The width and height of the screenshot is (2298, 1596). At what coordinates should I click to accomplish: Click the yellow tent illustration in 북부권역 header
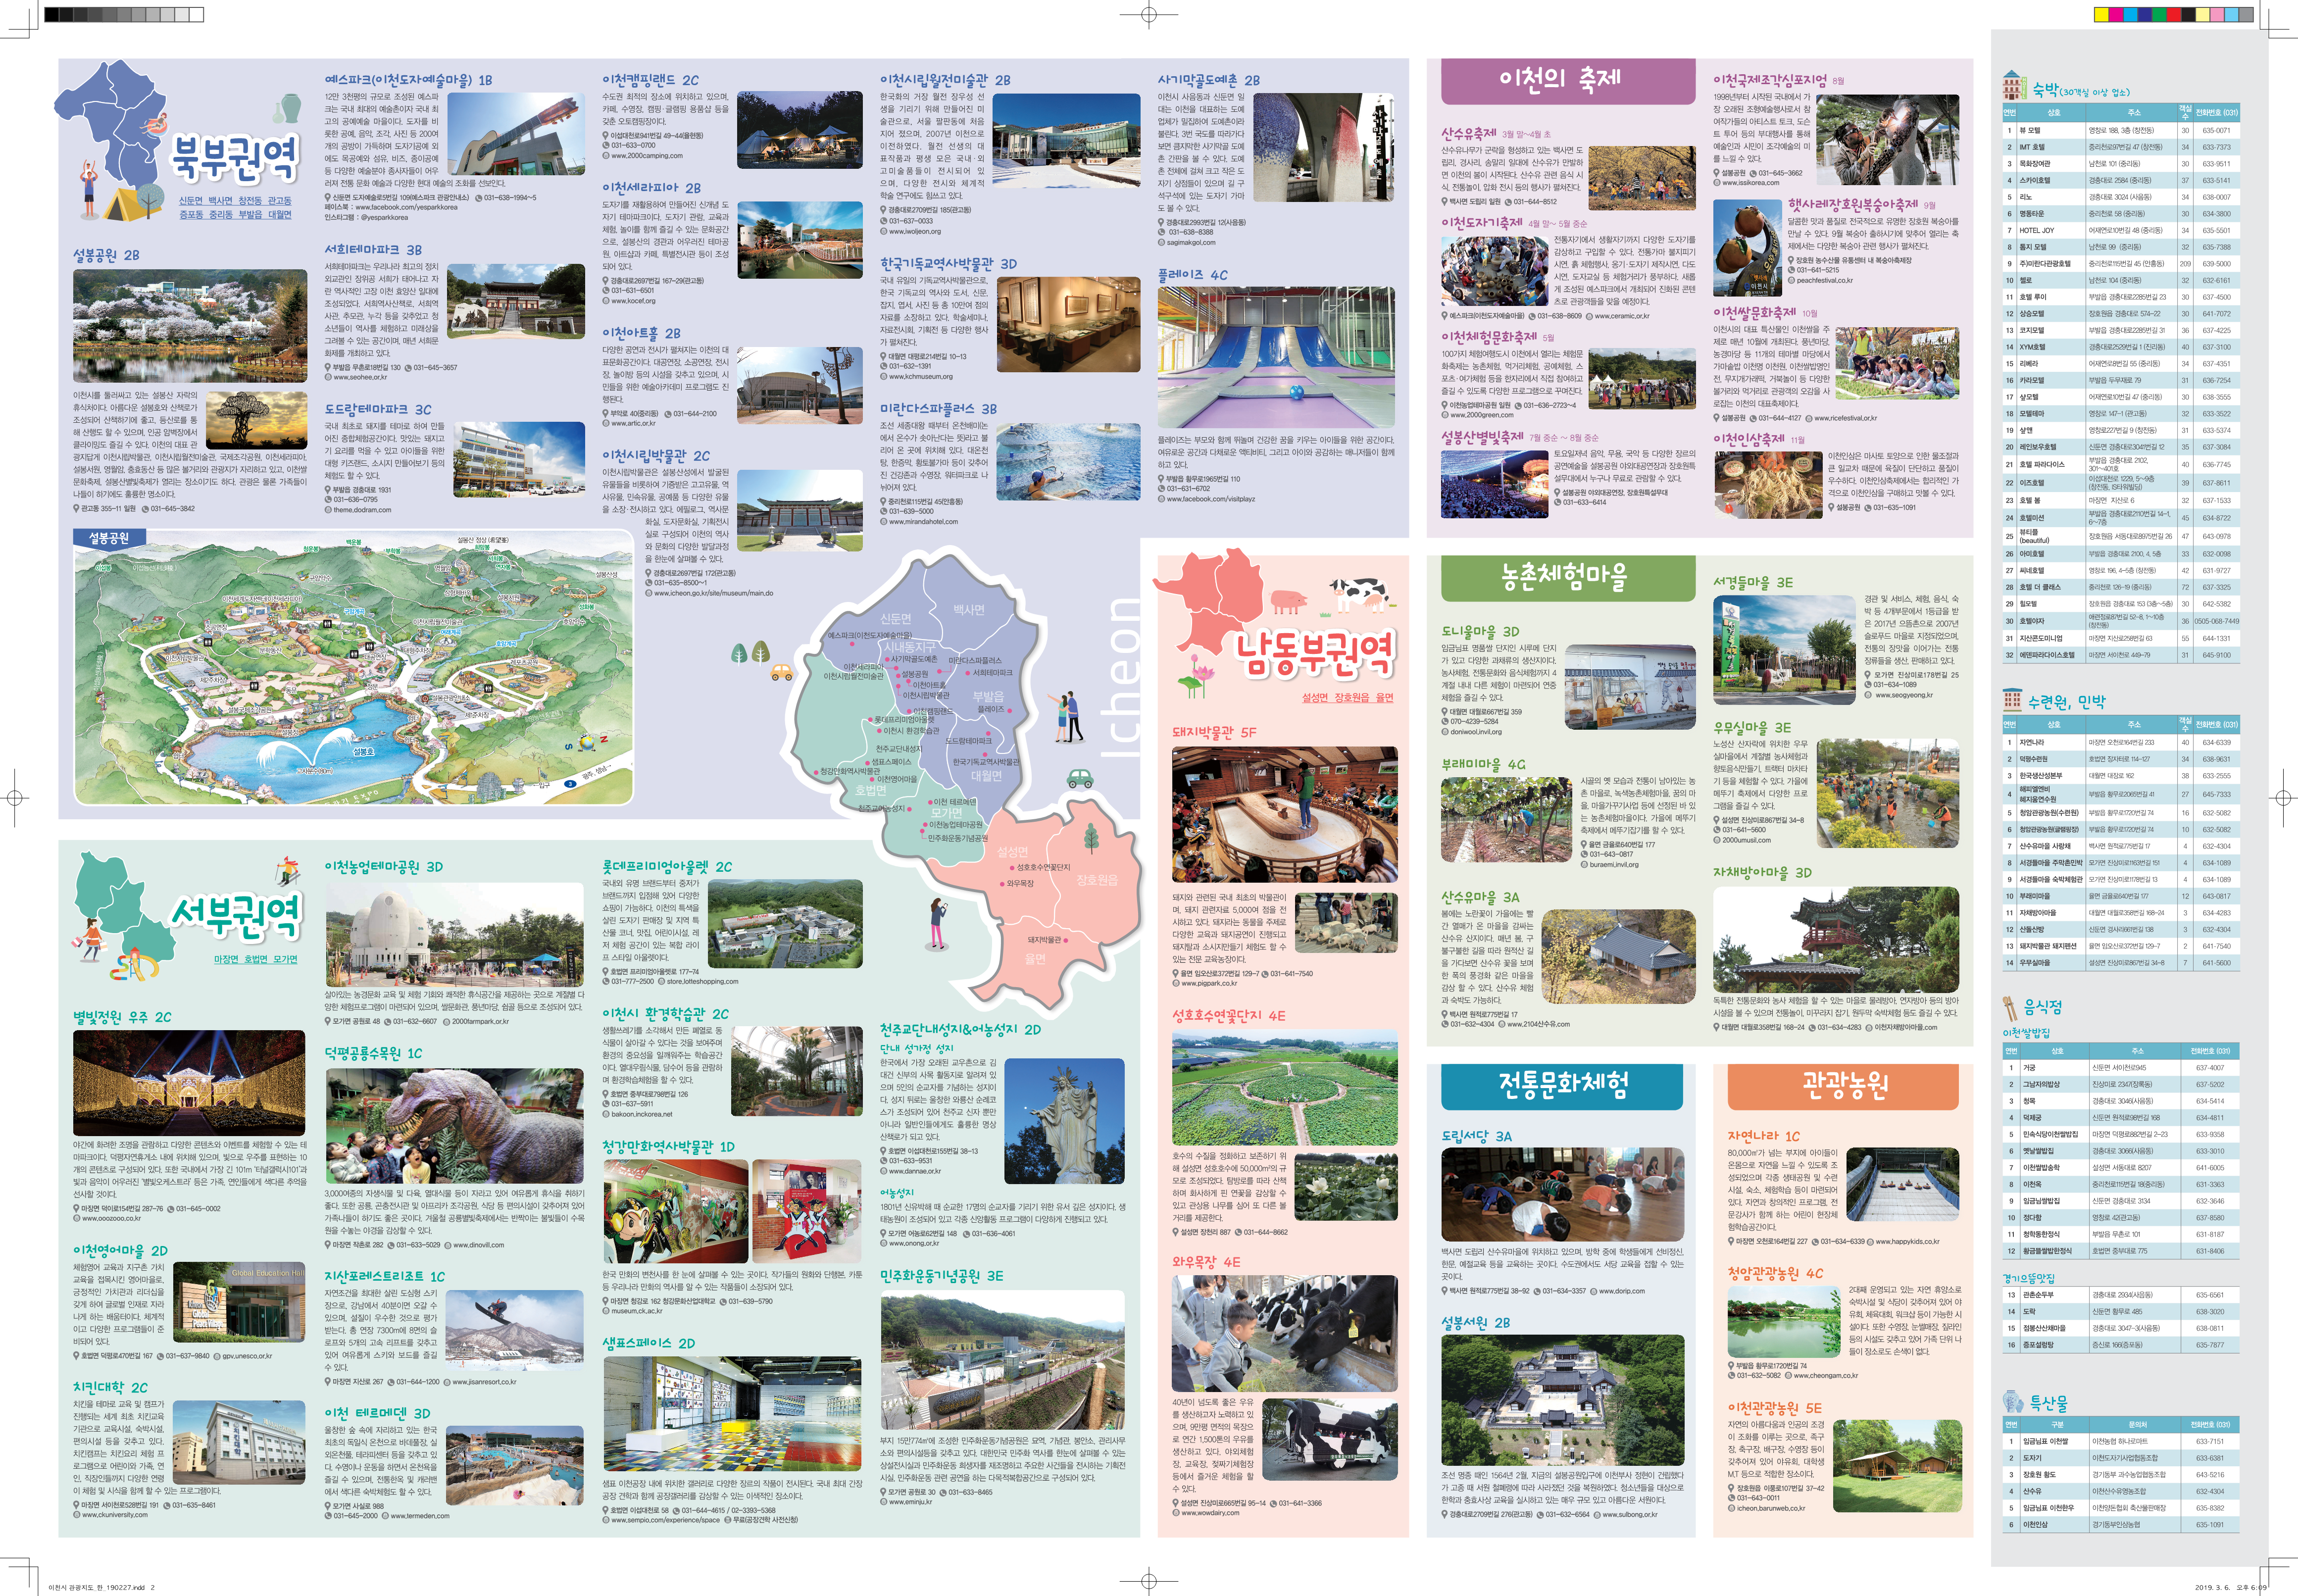[x=131, y=204]
